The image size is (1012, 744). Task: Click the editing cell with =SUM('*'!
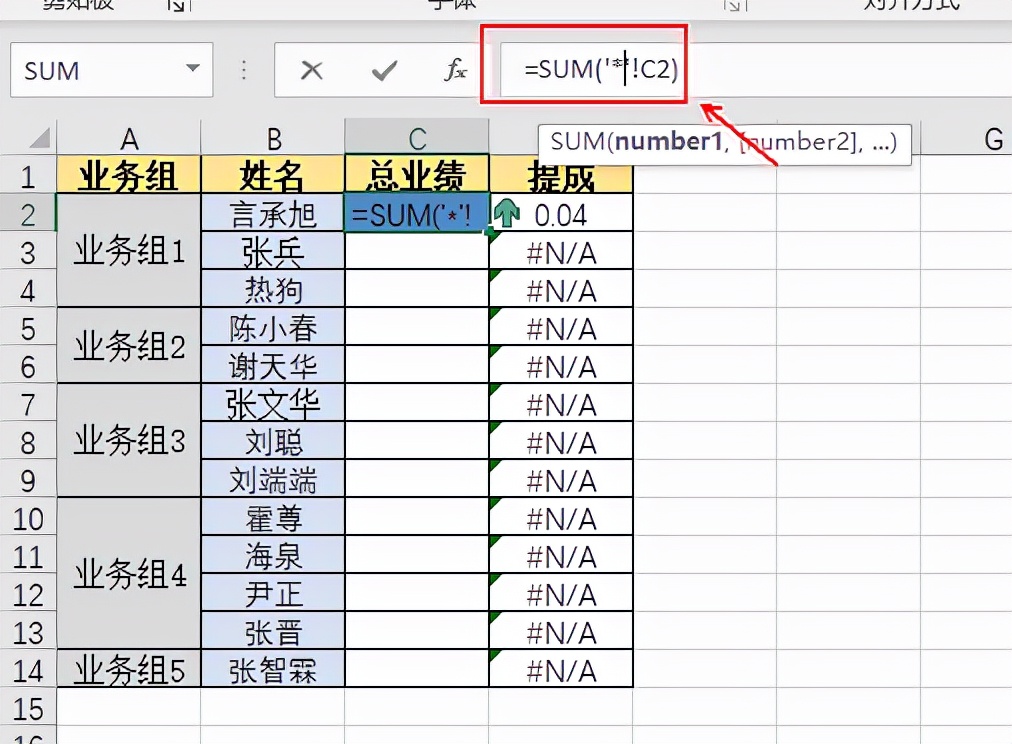click(x=417, y=213)
